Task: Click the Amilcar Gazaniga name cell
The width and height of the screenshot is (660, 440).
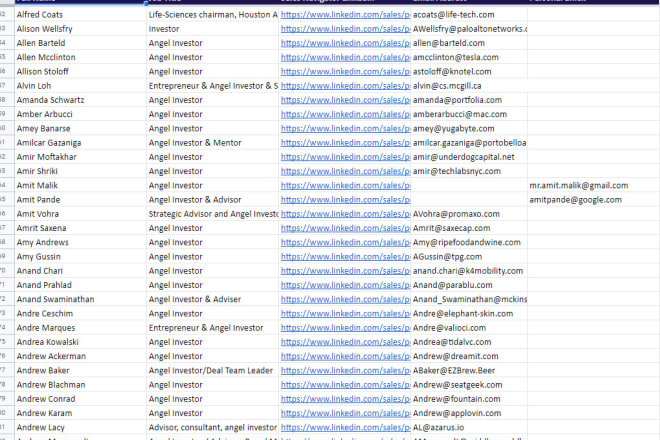Action: coord(80,143)
